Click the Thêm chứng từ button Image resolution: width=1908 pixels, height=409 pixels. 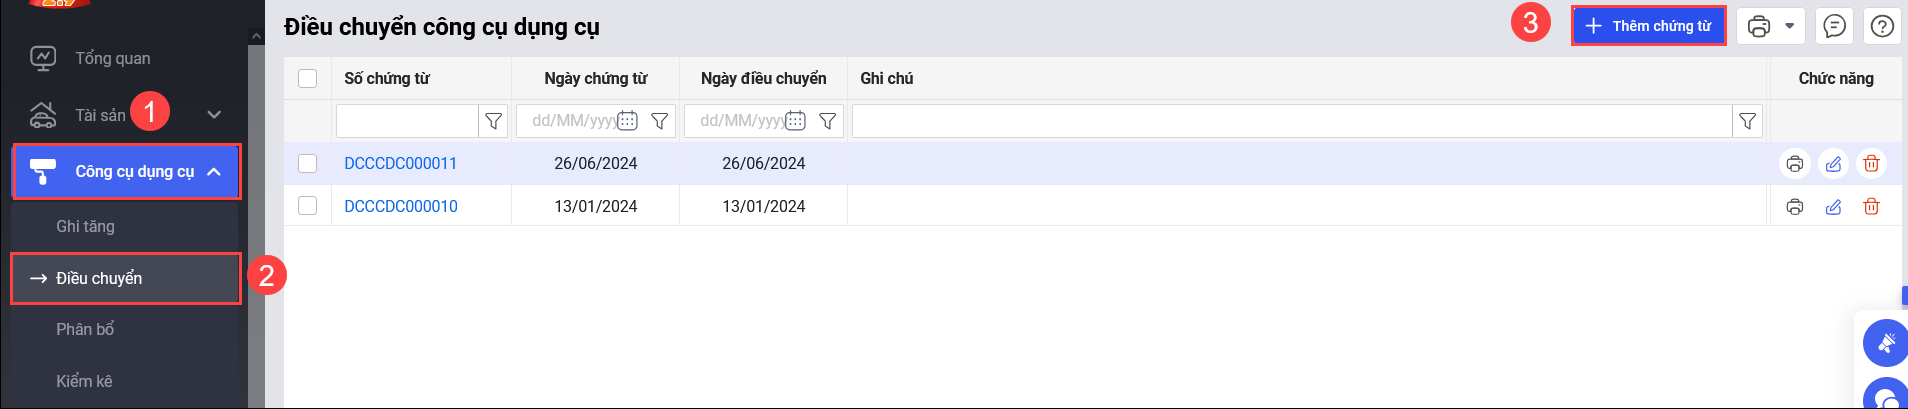(1649, 26)
